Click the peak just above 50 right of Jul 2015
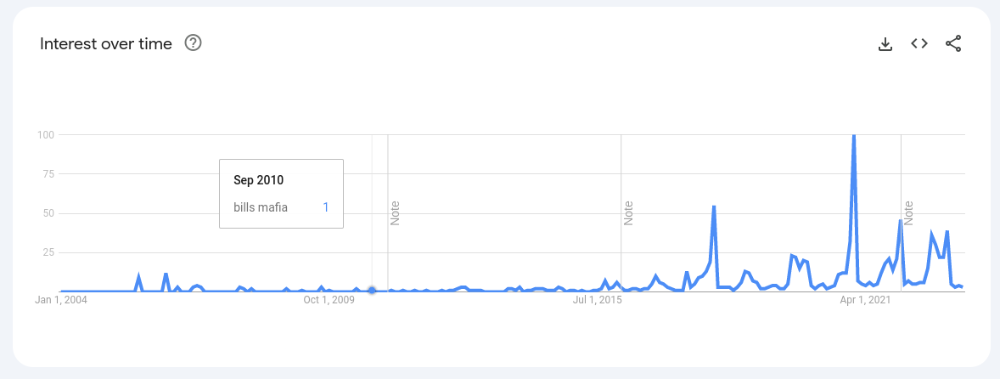The image size is (1000, 379). point(714,207)
